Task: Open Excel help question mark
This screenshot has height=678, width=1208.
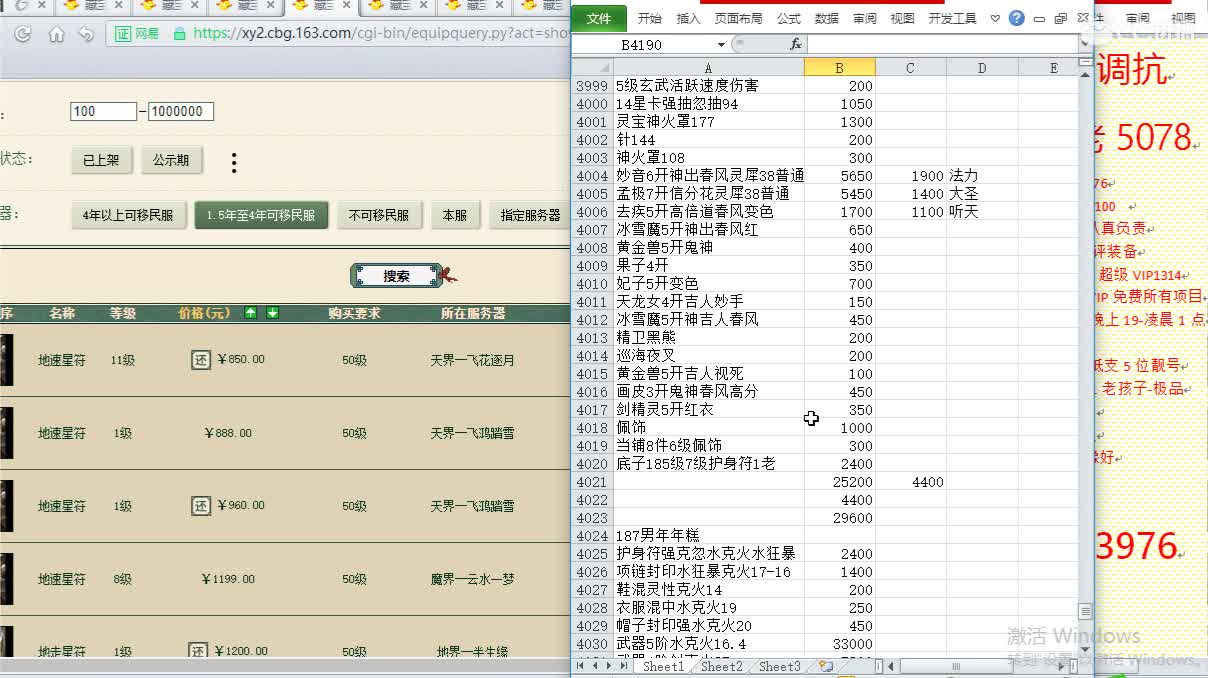Action: point(1017,18)
